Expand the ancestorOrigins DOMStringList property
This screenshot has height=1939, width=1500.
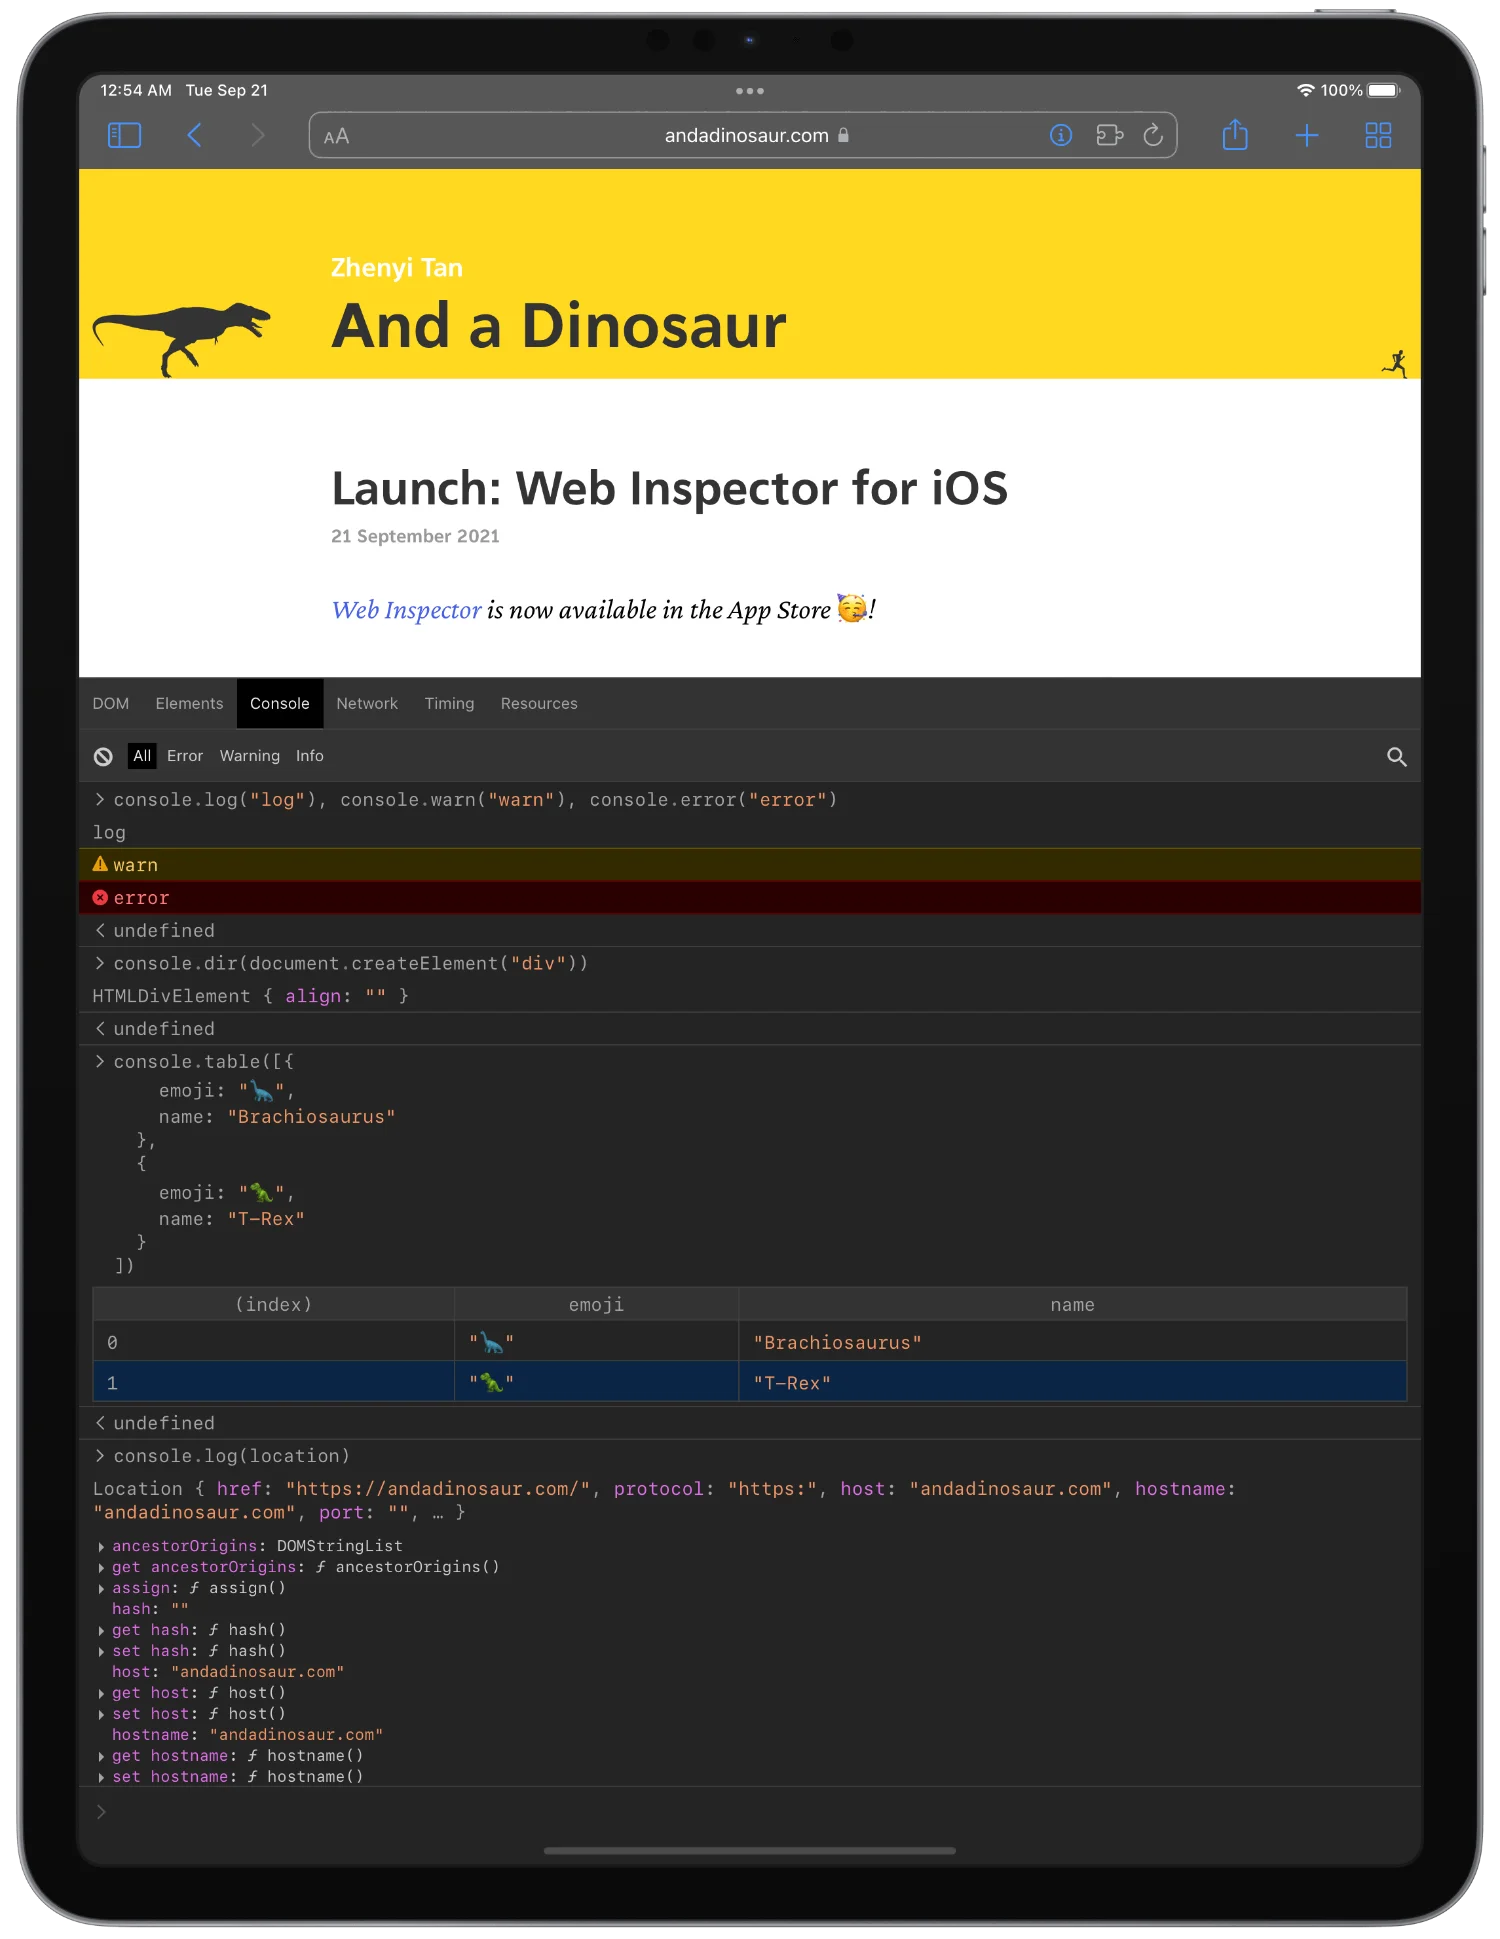pos(102,1546)
